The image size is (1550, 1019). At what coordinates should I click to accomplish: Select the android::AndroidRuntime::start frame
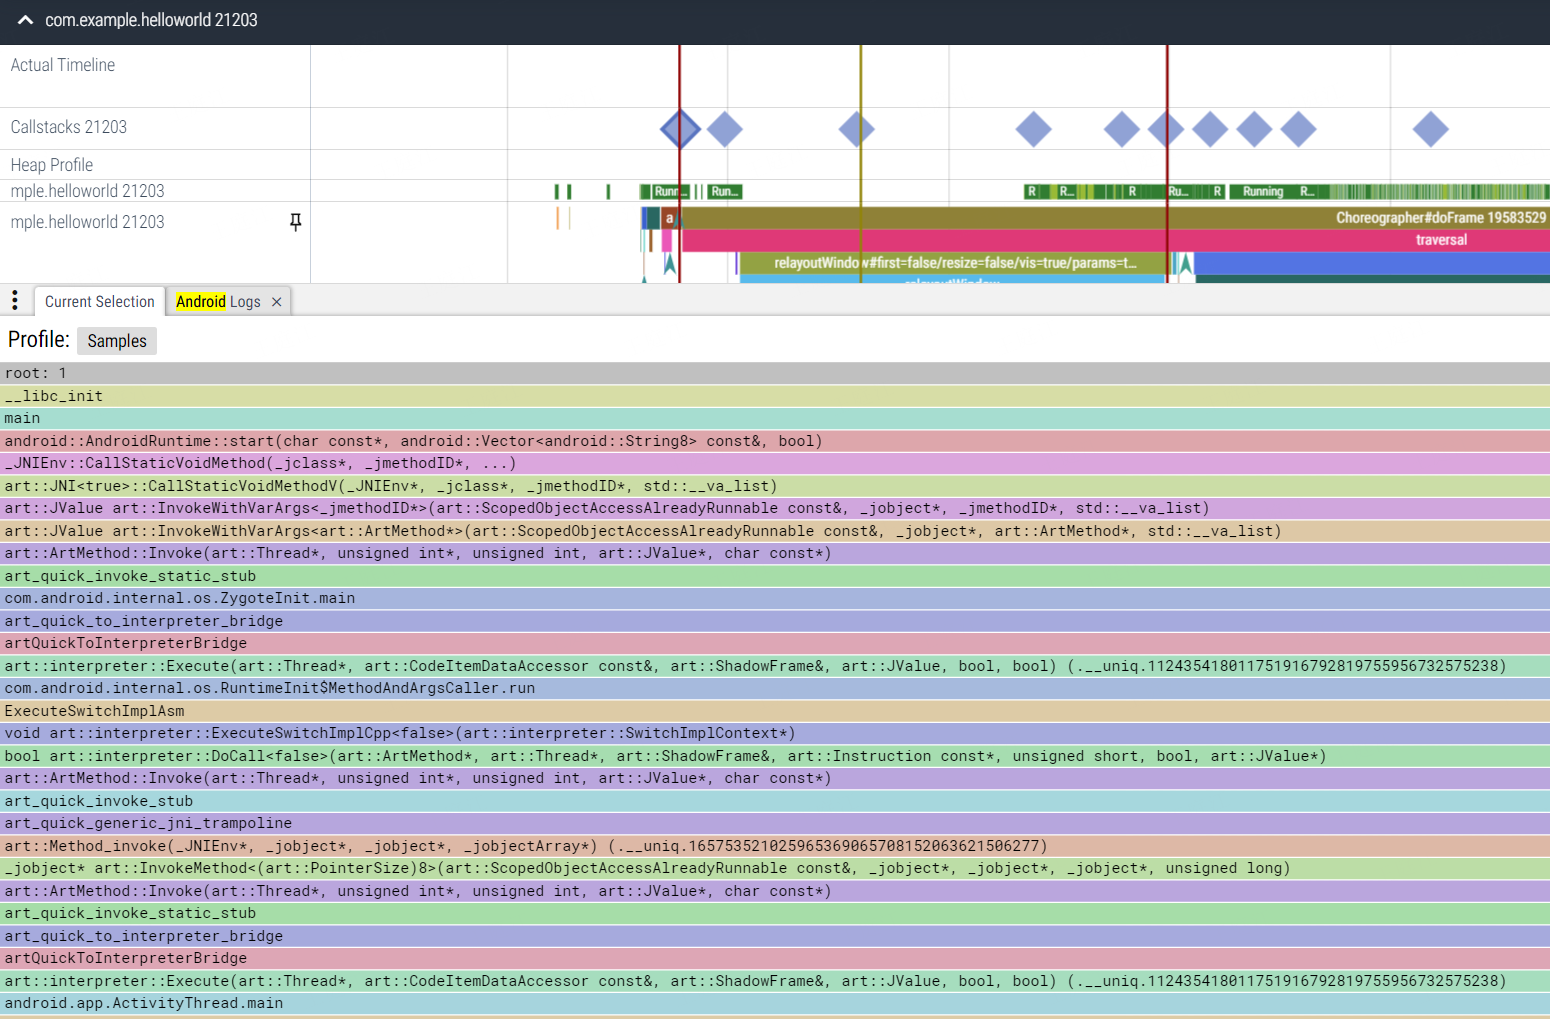pyautogui.click(x=775, y=441)
